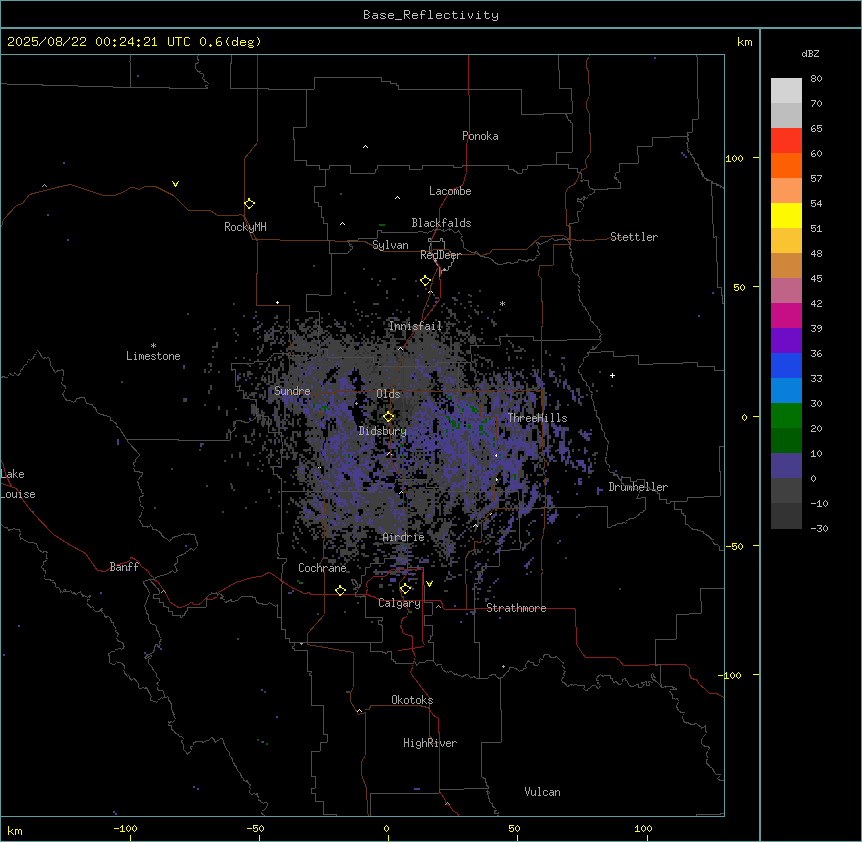
Task: Click the 57 value on the dBZ legend
Action: (x=816, y=178)
